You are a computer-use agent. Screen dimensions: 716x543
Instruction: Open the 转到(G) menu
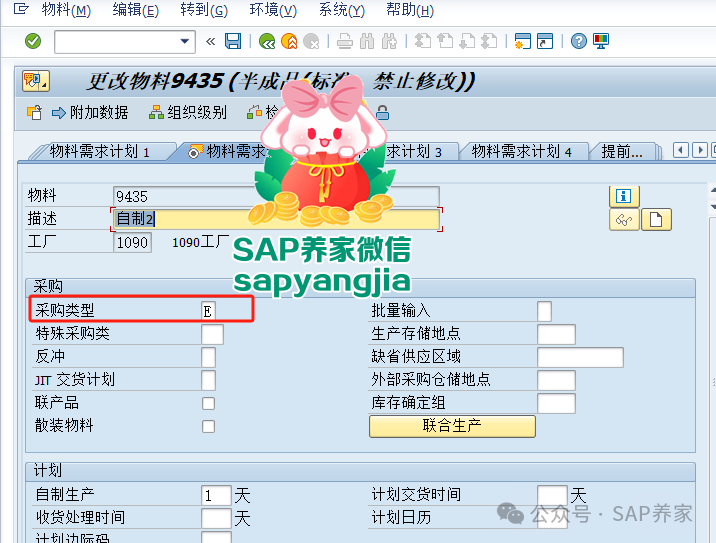point(204,10)
